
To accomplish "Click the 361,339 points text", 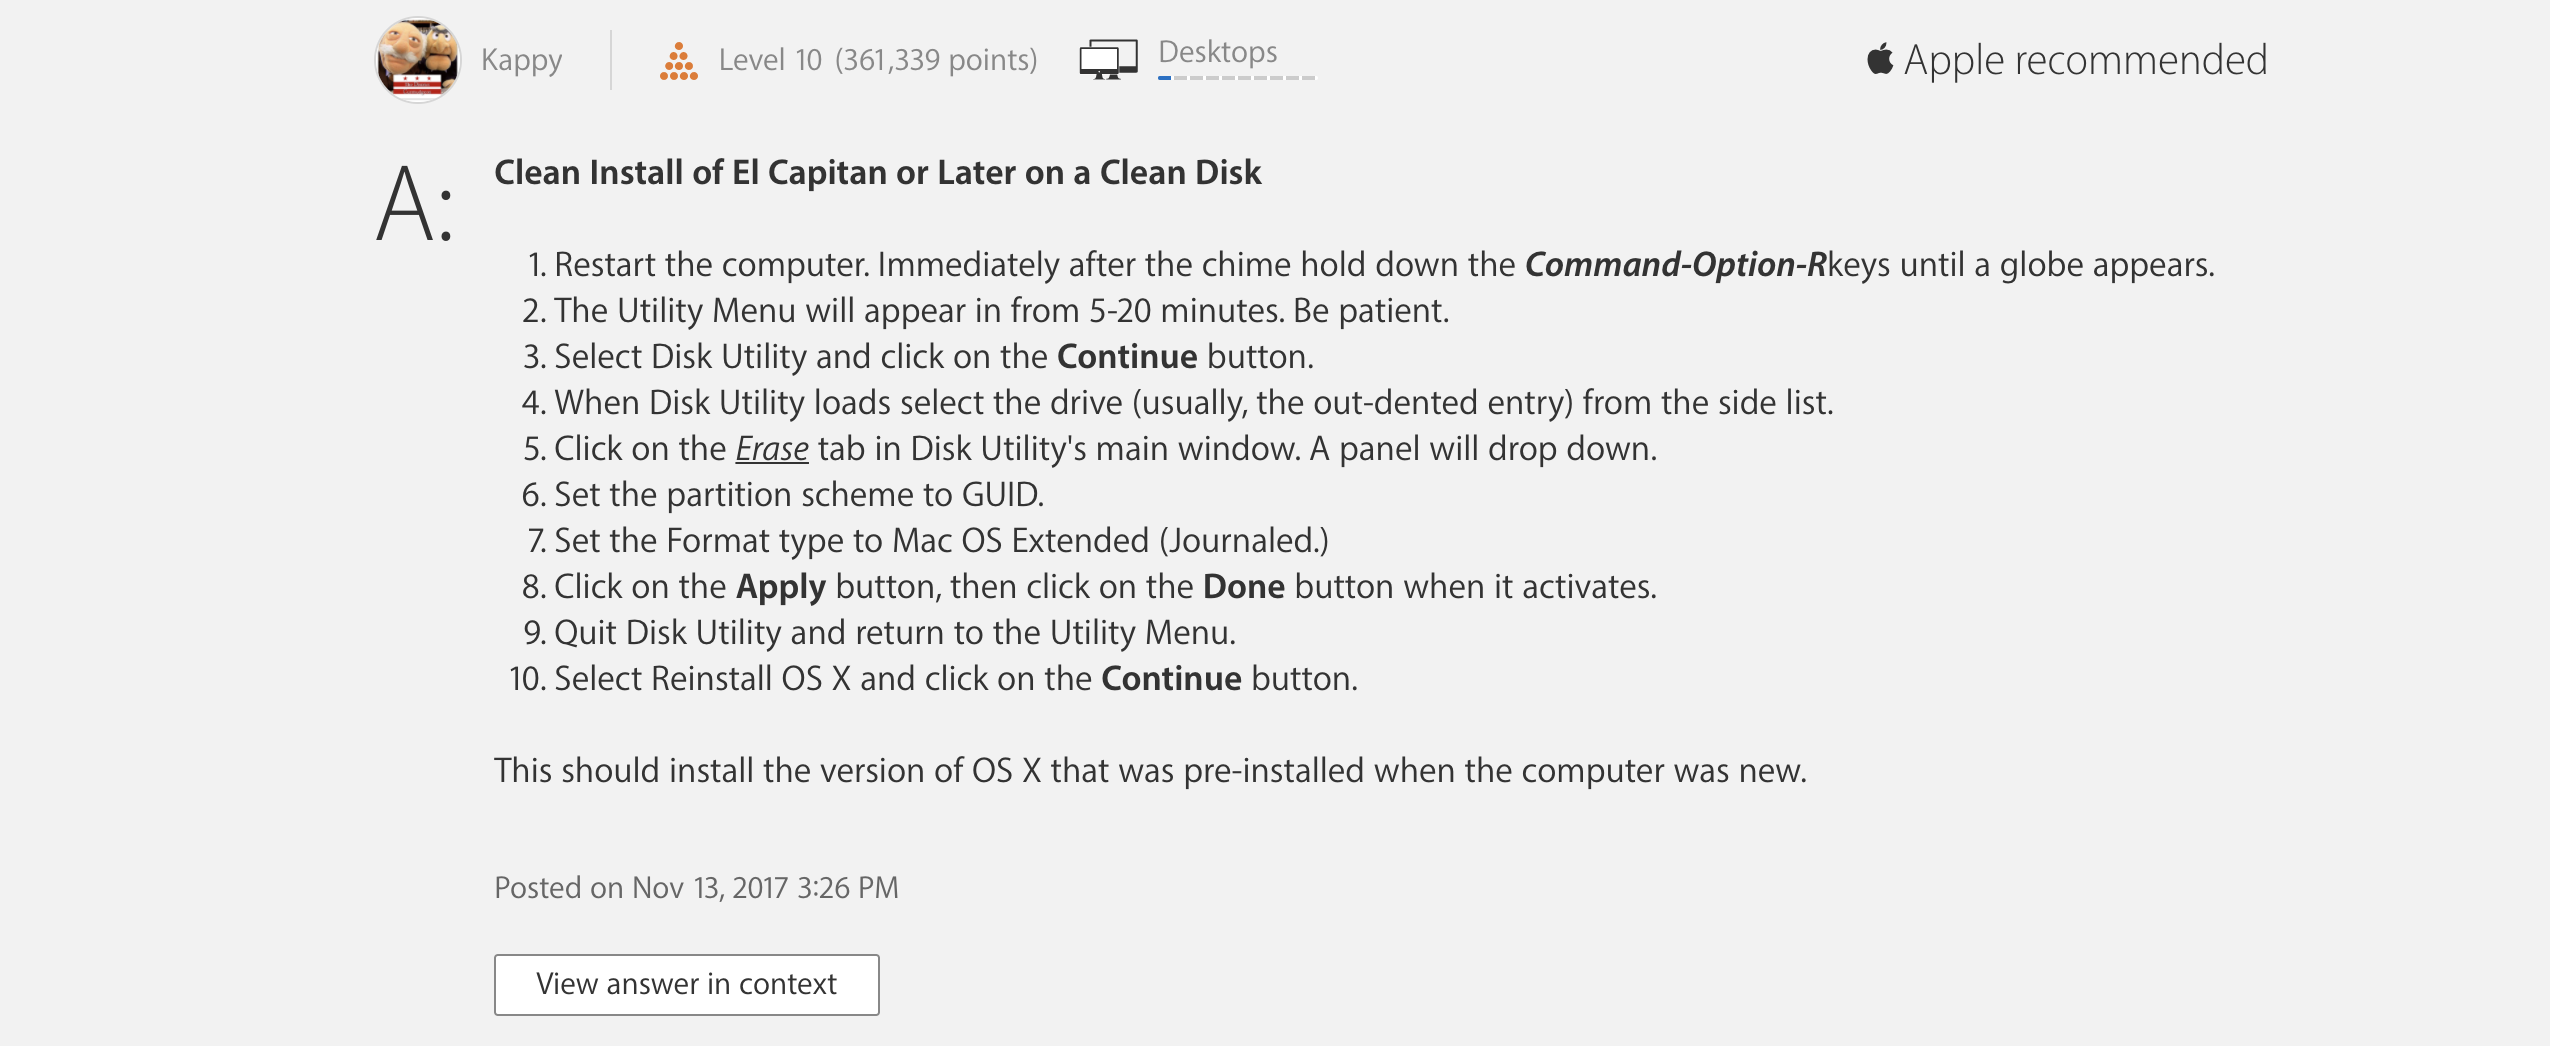I will [x=936, y=60].
